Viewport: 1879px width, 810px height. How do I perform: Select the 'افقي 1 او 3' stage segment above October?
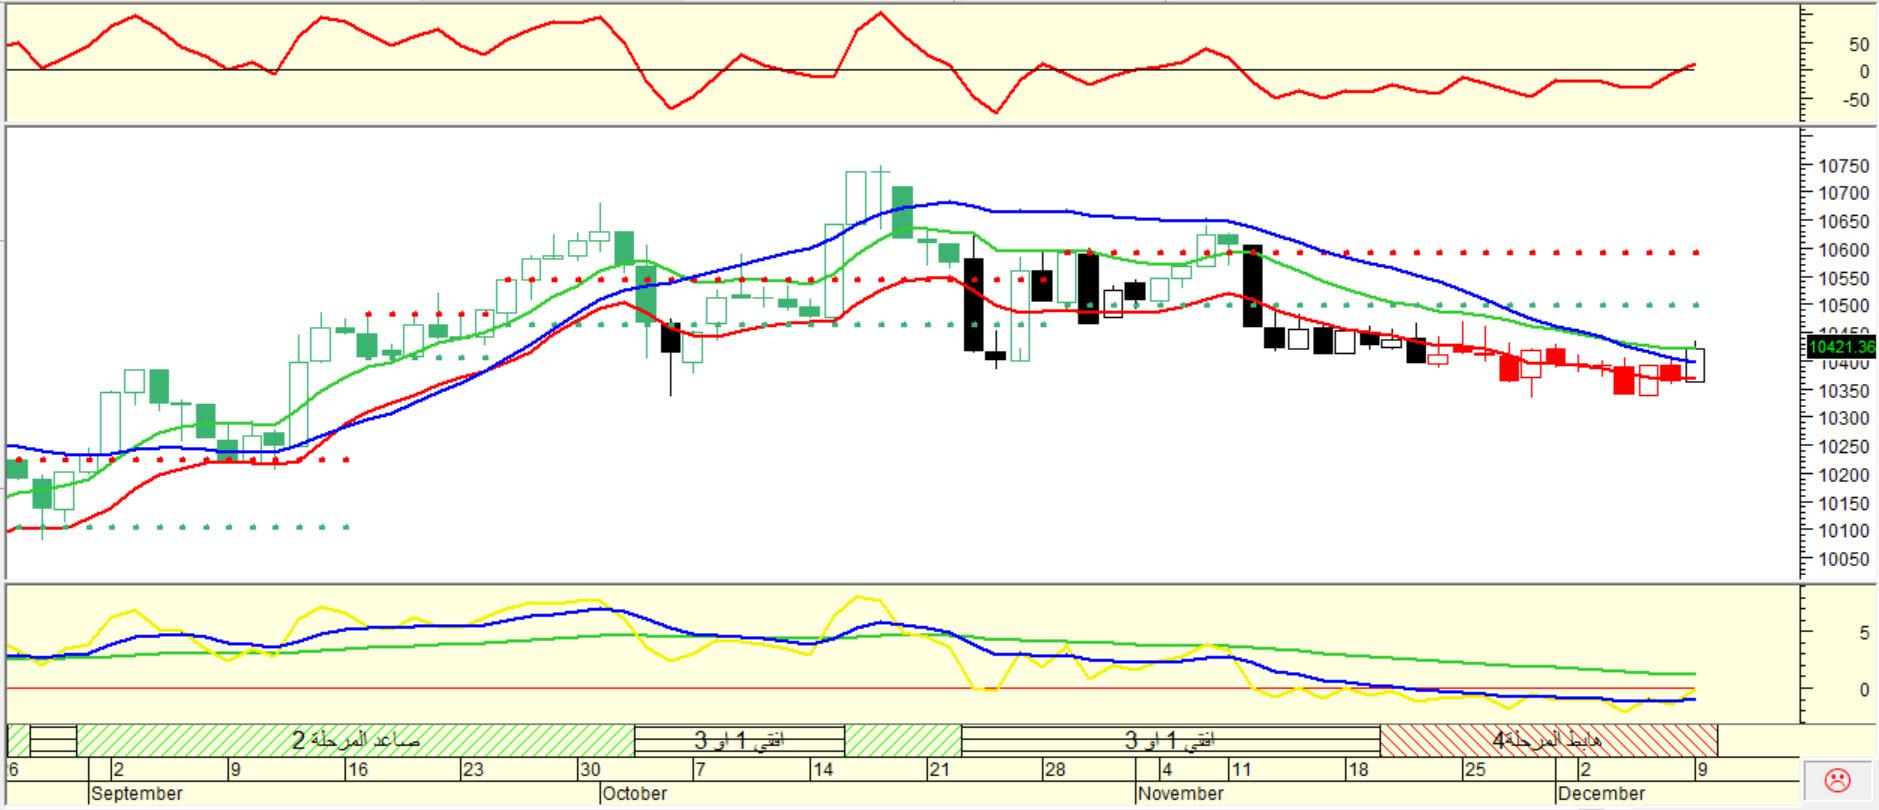click(740, 740)
